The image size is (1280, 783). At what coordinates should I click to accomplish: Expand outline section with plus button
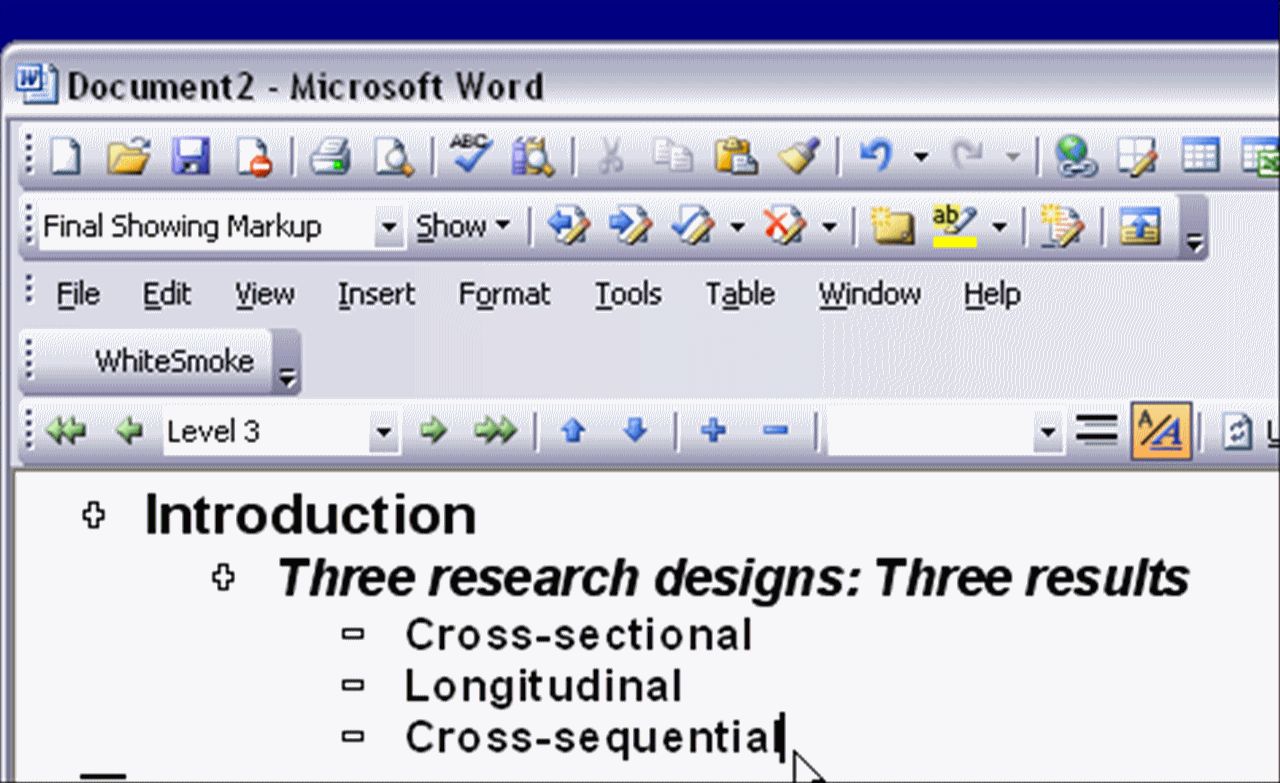pyautogui.click(x=713, y=431)
